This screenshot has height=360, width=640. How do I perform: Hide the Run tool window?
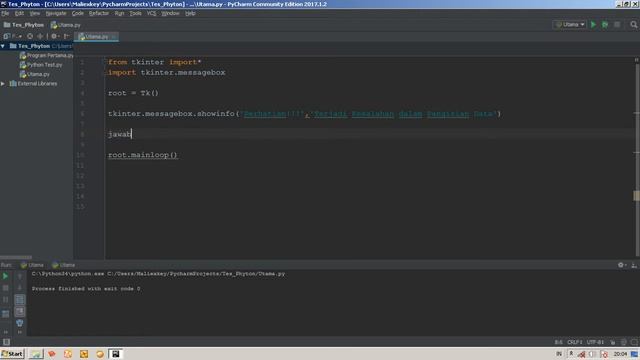tap(634, 265)
